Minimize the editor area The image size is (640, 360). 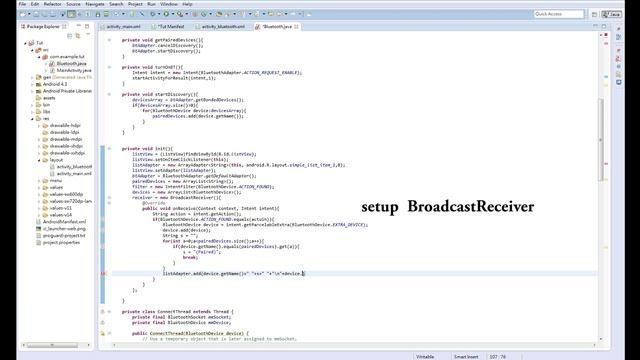[x=596, y=26]
